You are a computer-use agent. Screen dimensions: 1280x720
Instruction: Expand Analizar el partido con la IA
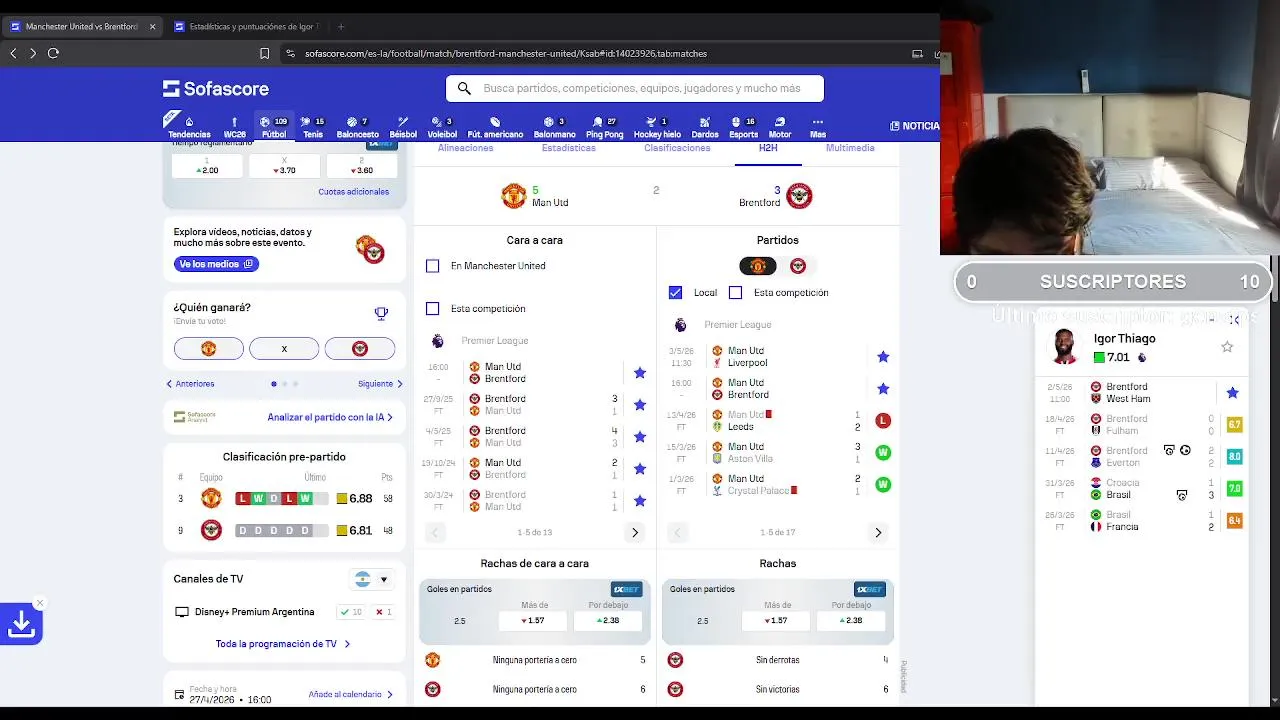click(x=330, y=417)
